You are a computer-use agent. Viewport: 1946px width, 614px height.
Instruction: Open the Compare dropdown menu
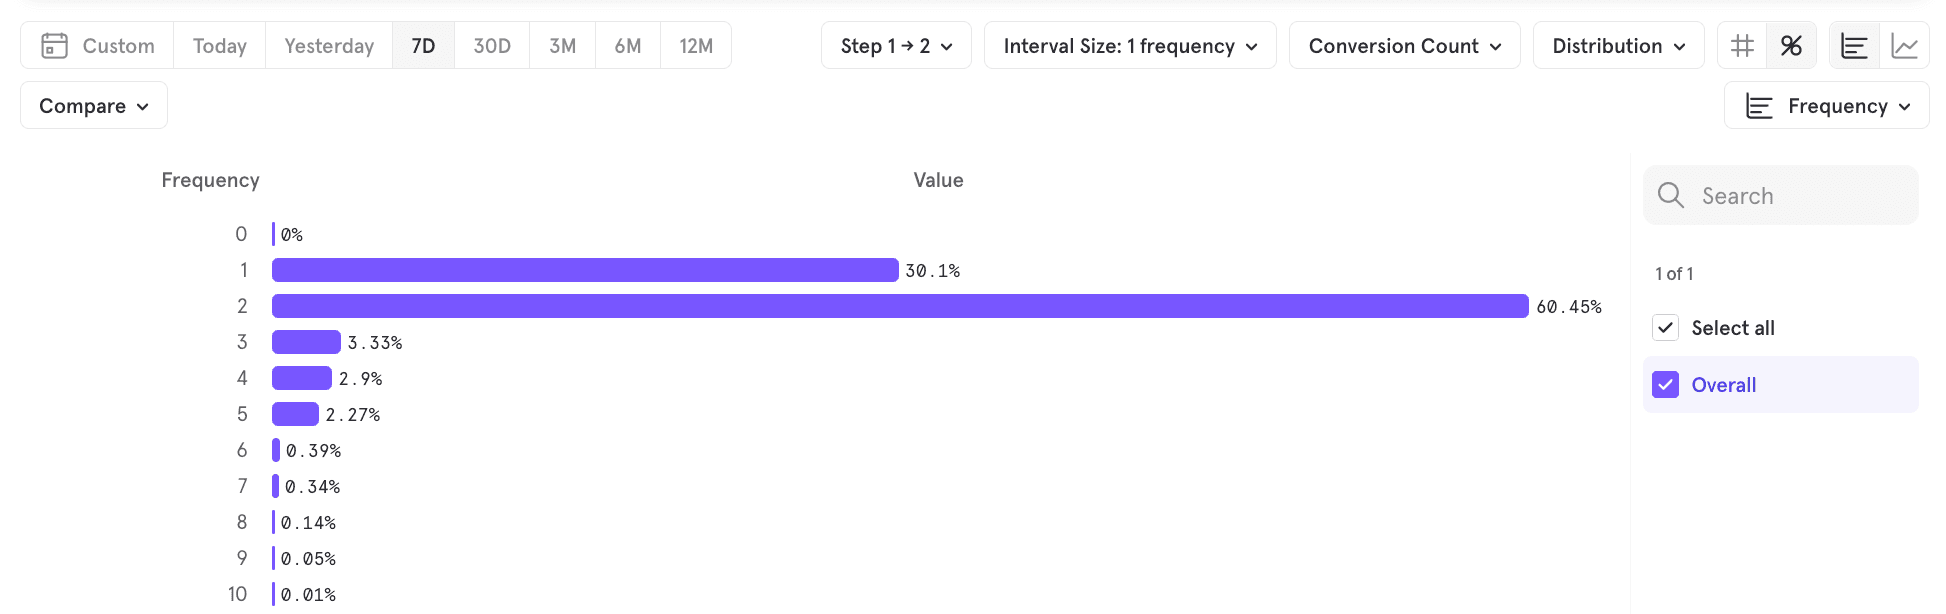pos(94,106)
